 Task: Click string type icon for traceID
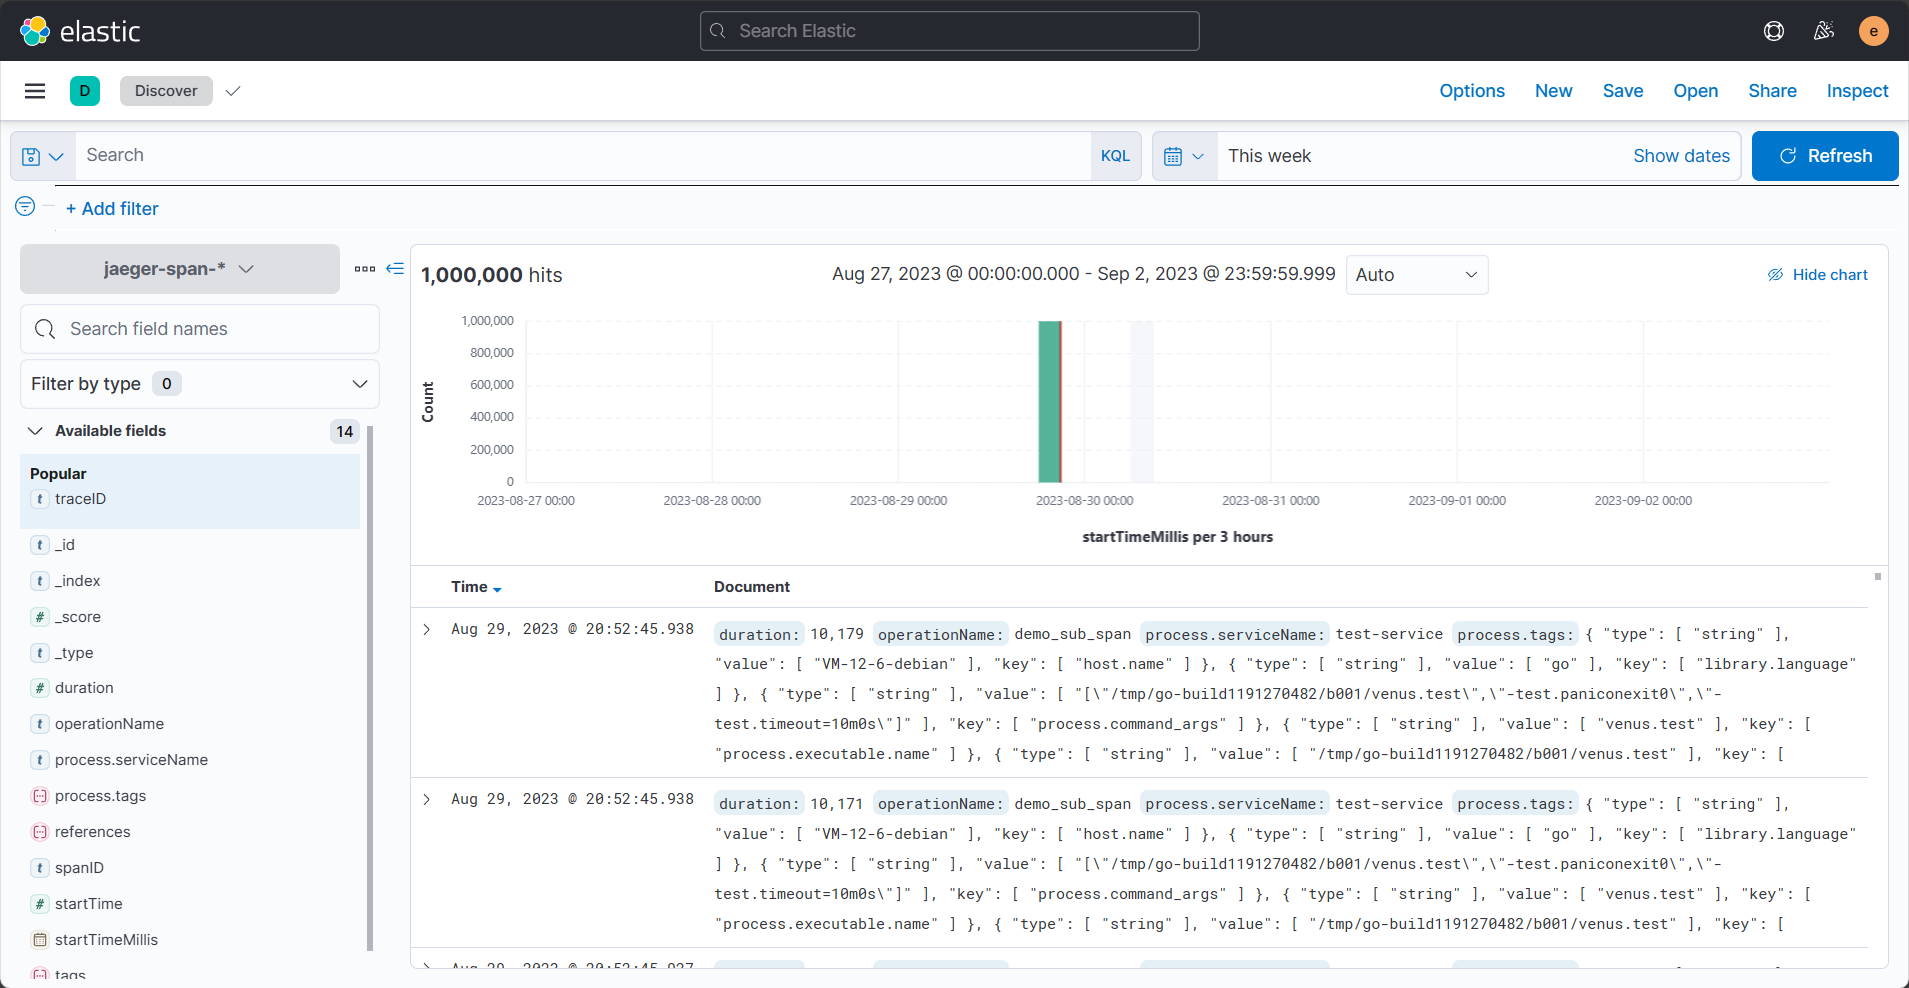coord(40,499)
